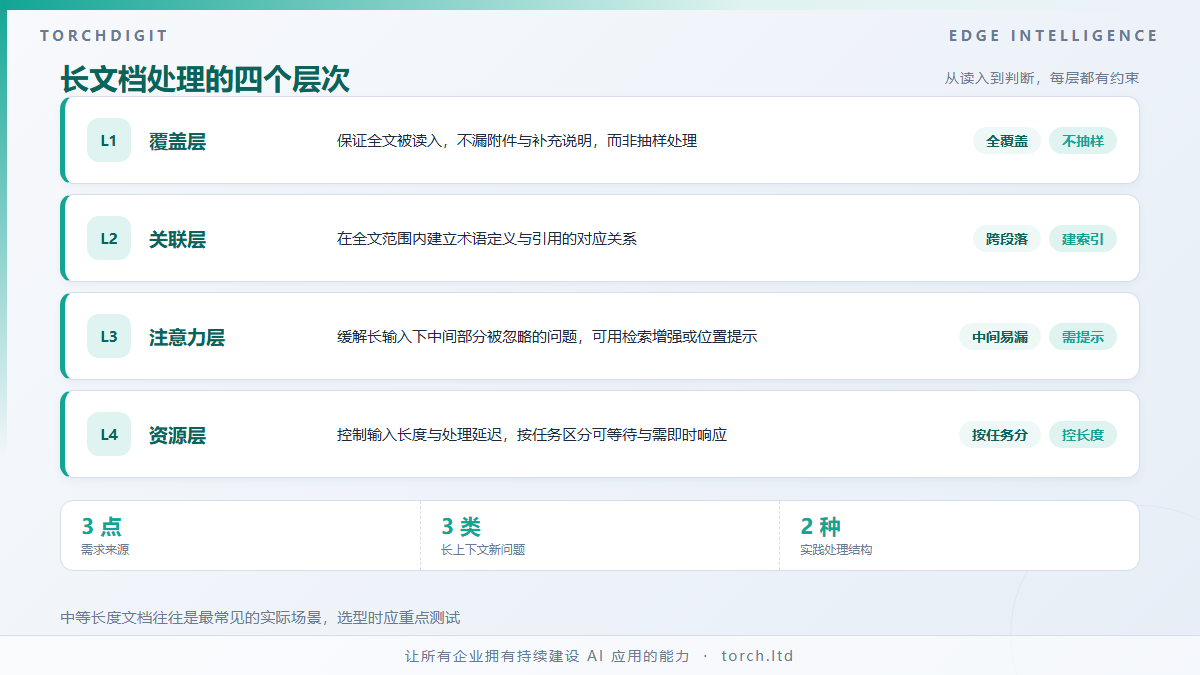
Task: Select the 建索引 tag
Action: pos(1083,239)
